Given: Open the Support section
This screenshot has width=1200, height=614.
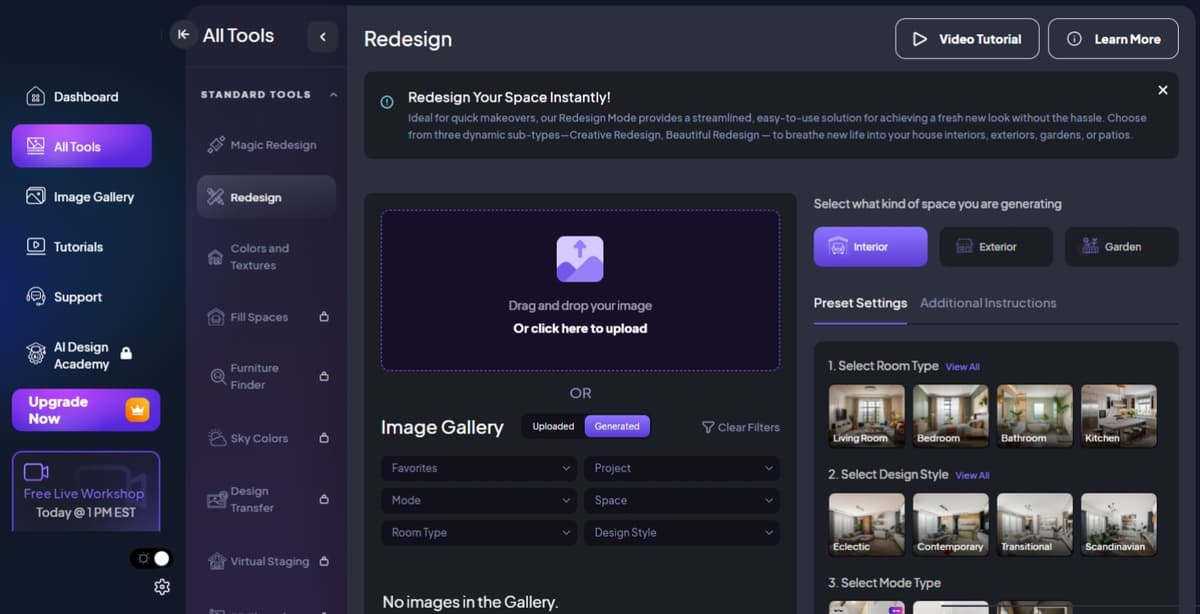Looking at the screenshot, I should point(82,297).
